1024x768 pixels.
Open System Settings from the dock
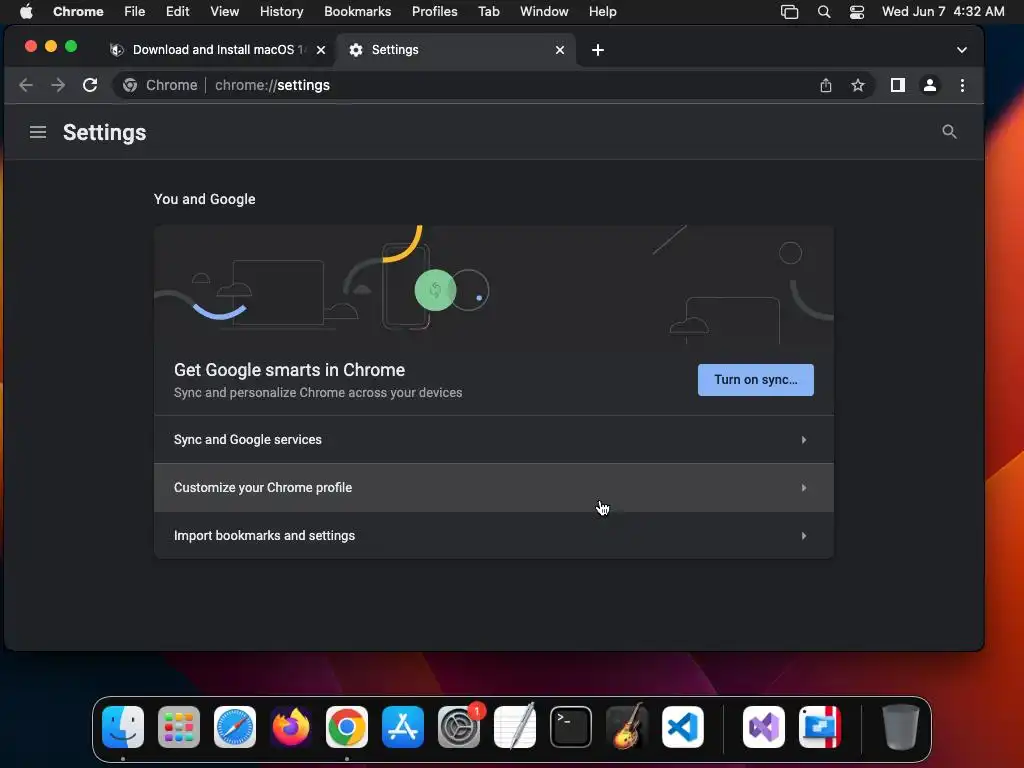click(458, 727)
